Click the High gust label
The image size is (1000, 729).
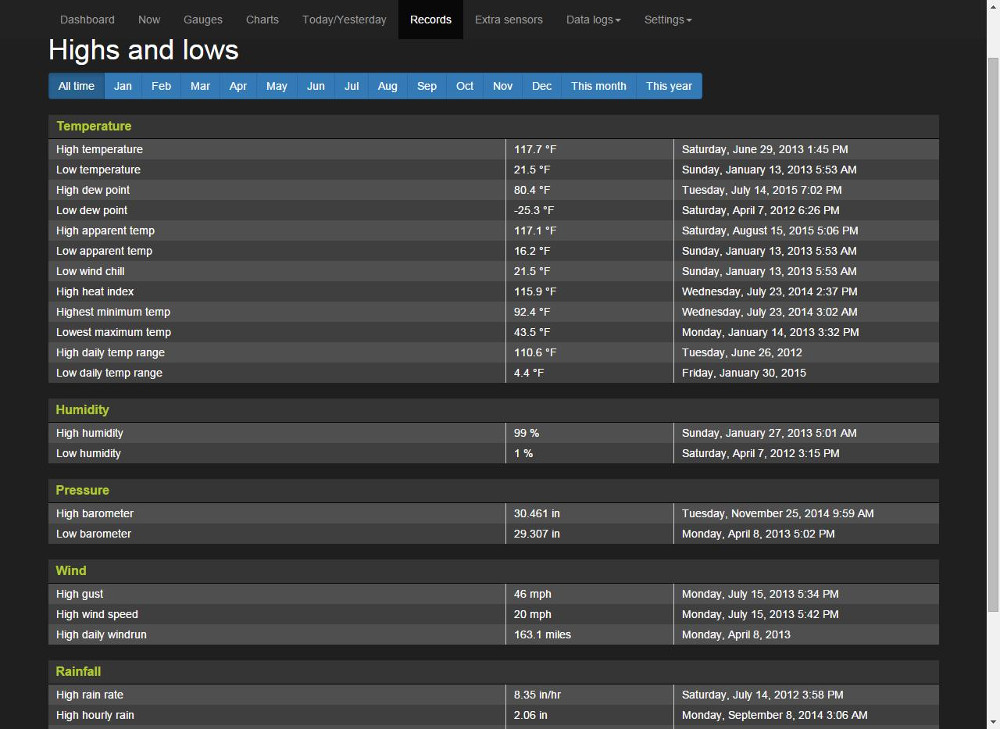point(80,594)
